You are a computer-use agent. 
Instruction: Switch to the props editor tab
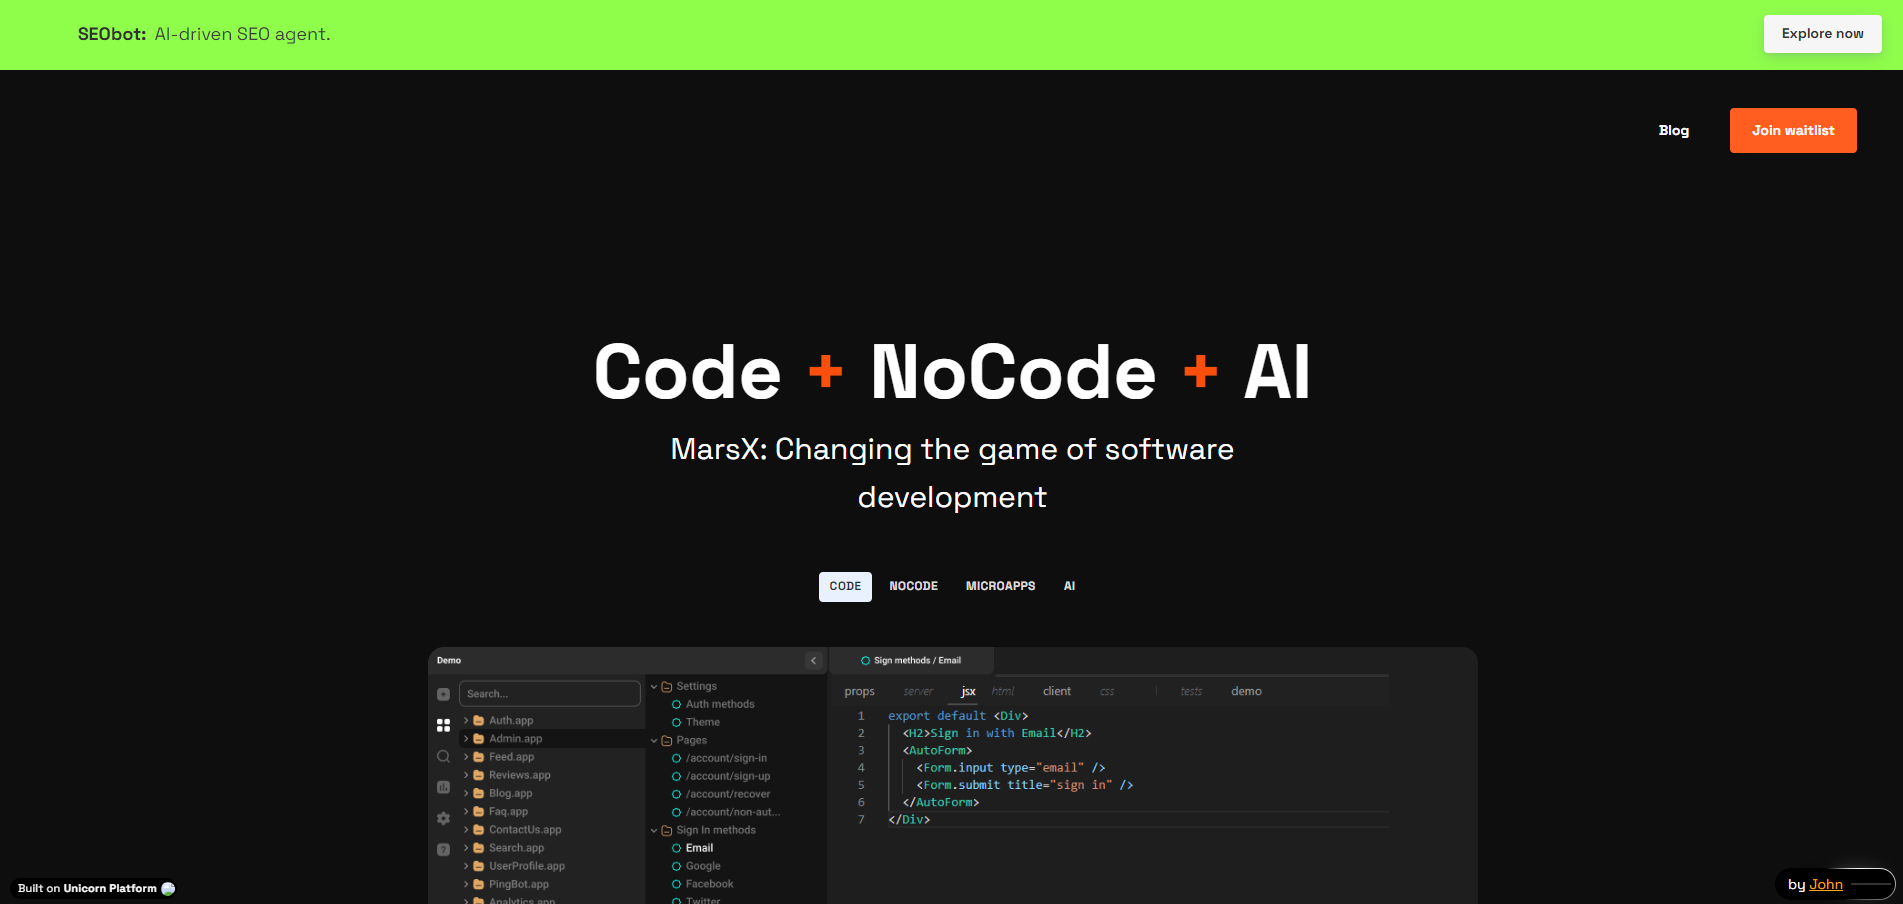[x=859, y=692]
